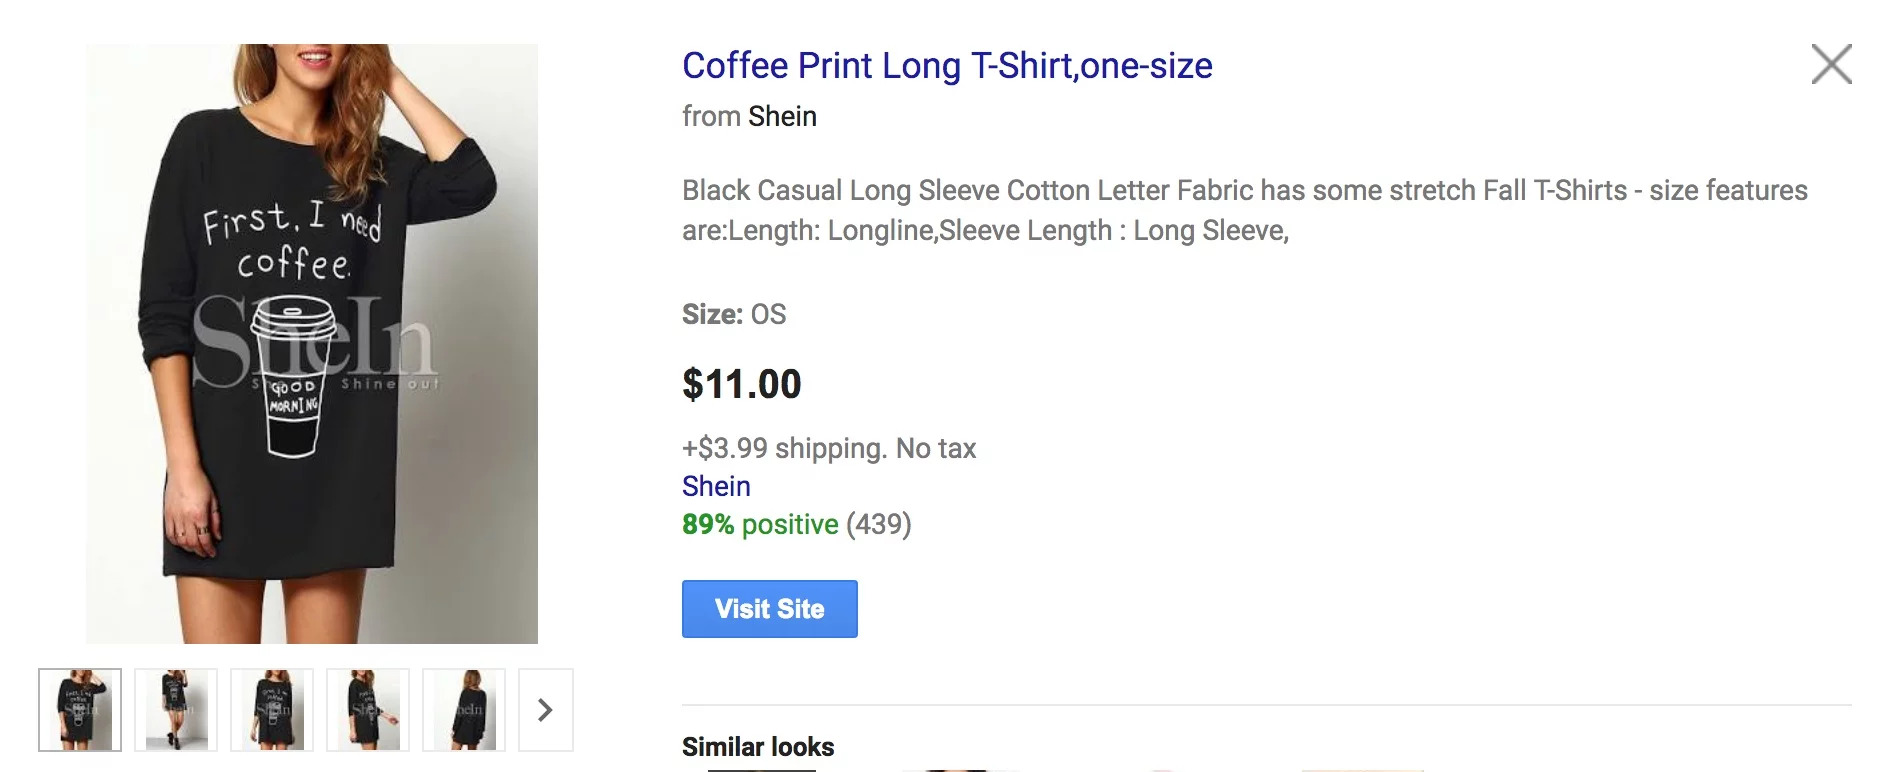The width and height of the screenshot is (1898, 772).
Task: Show next product thumbnails with arrow
Action: [x=546, y=710]
